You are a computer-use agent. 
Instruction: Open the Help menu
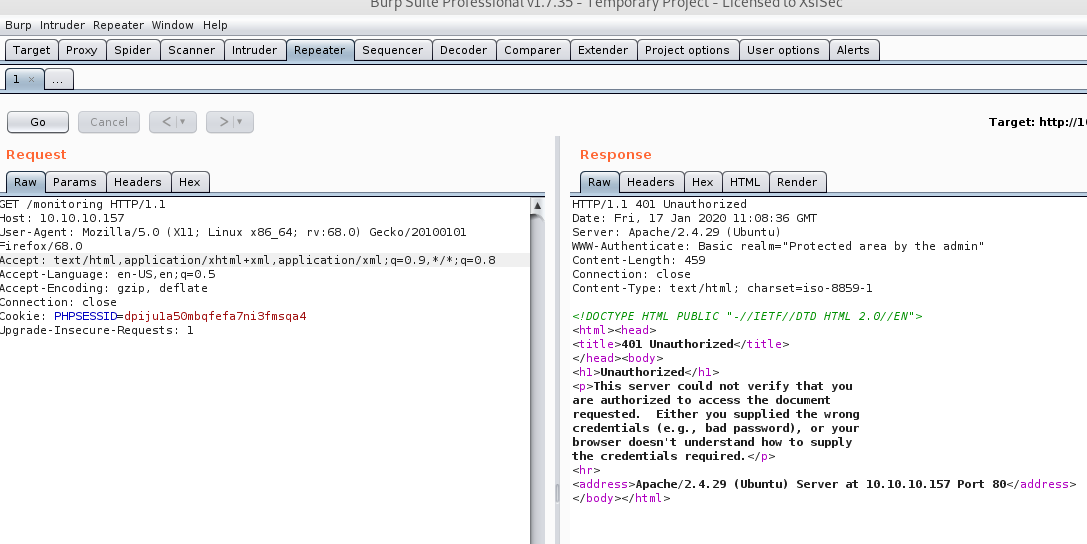click(x=215, y=25)
